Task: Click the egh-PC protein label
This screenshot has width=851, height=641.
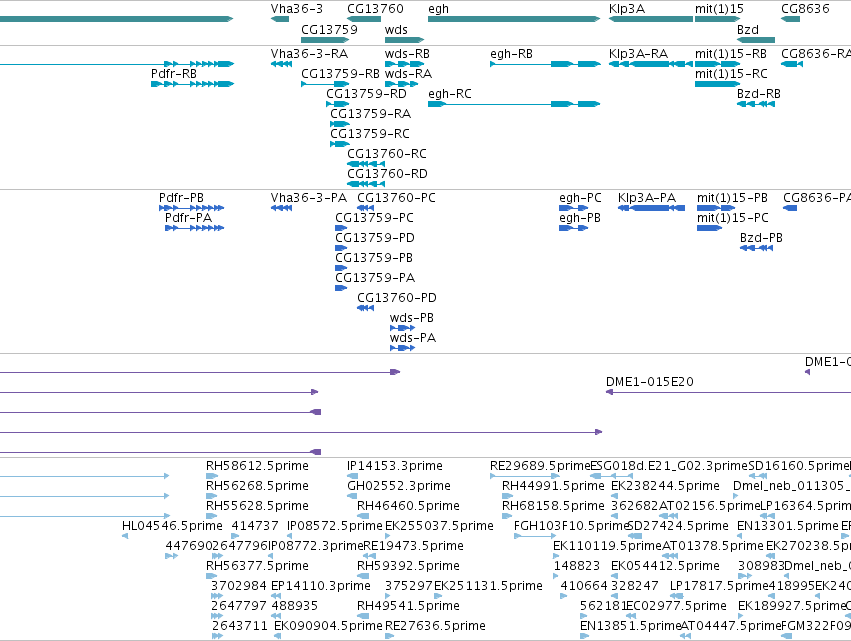Action: 580,198
